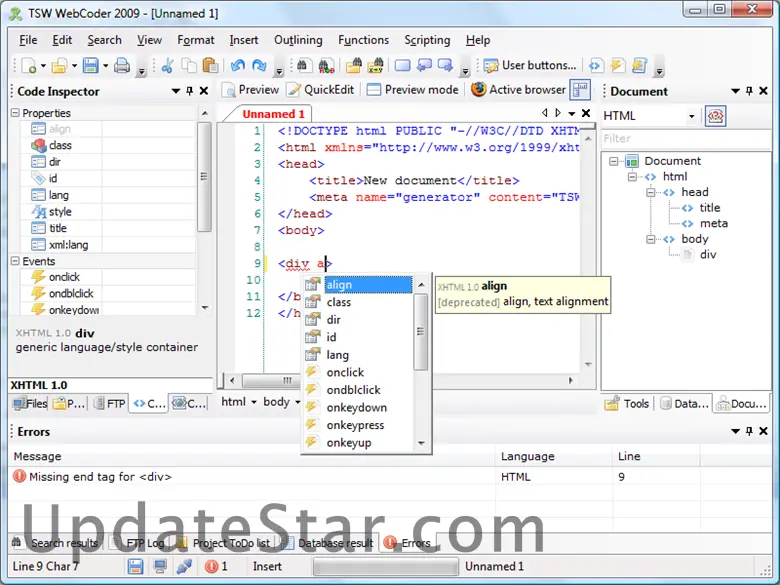Switch to the FTP panel tab
Screen dimensions: 780x585
point(110,403)
